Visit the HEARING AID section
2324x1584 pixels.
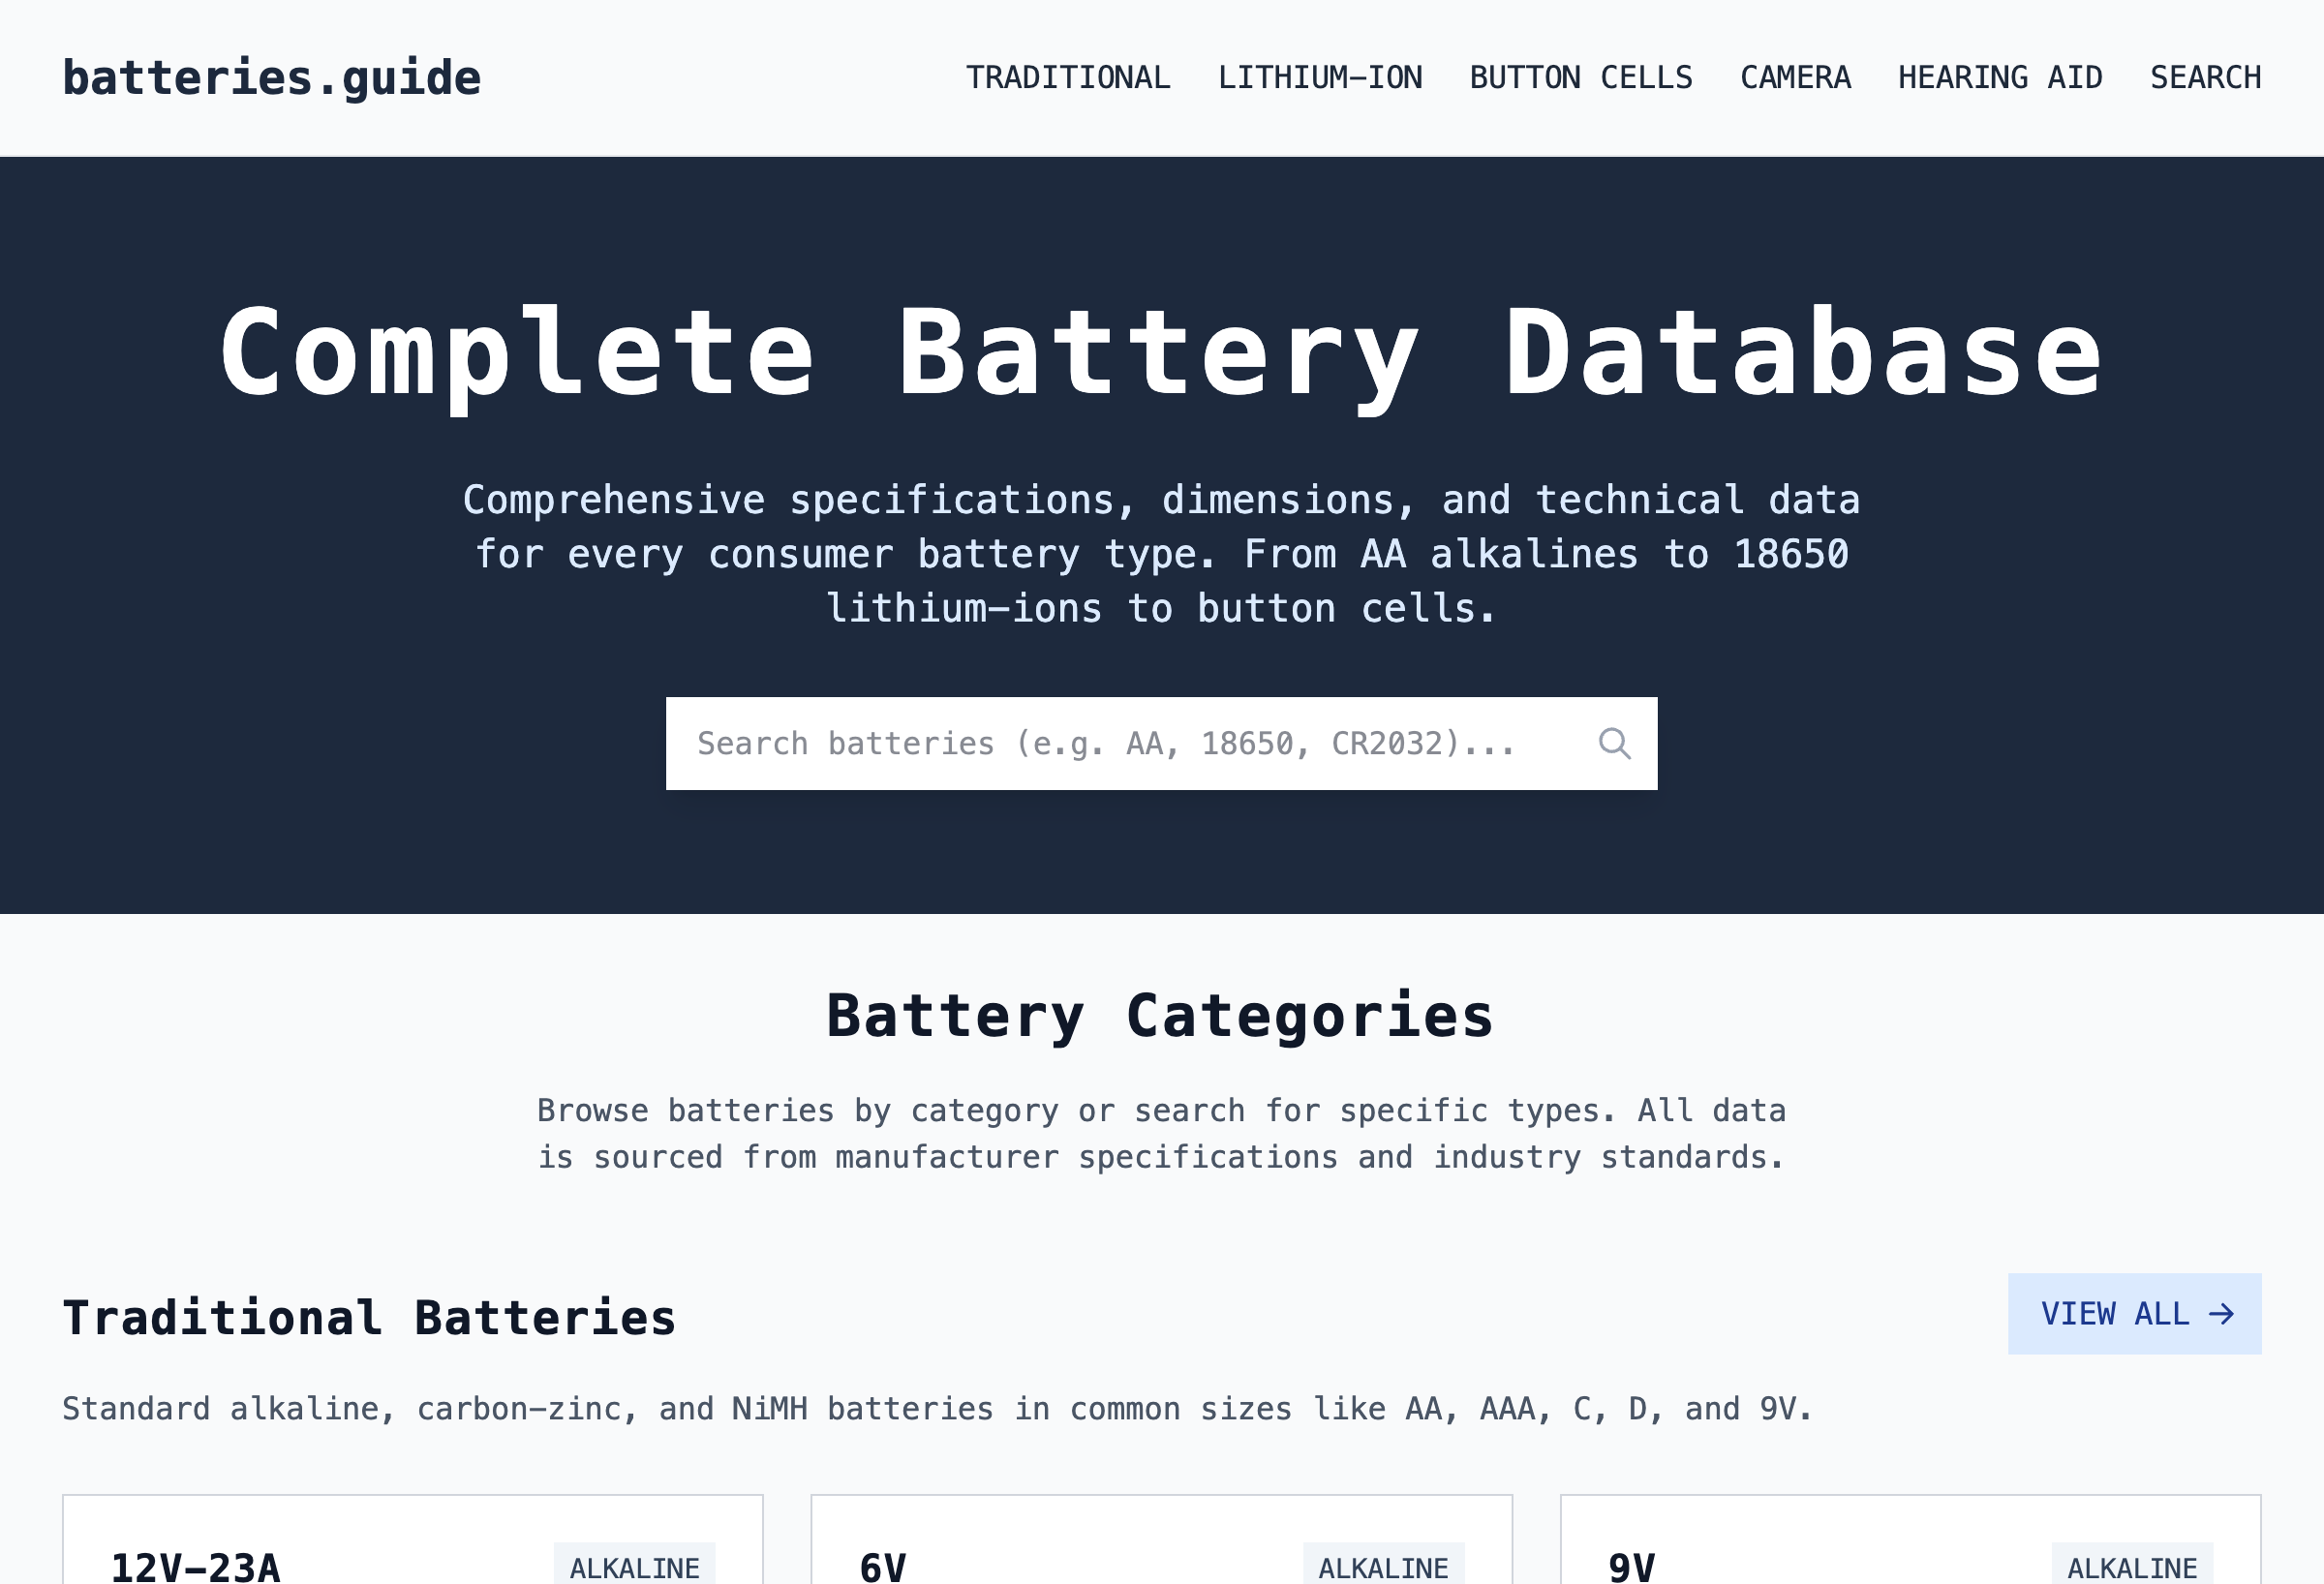(2000, 77)
